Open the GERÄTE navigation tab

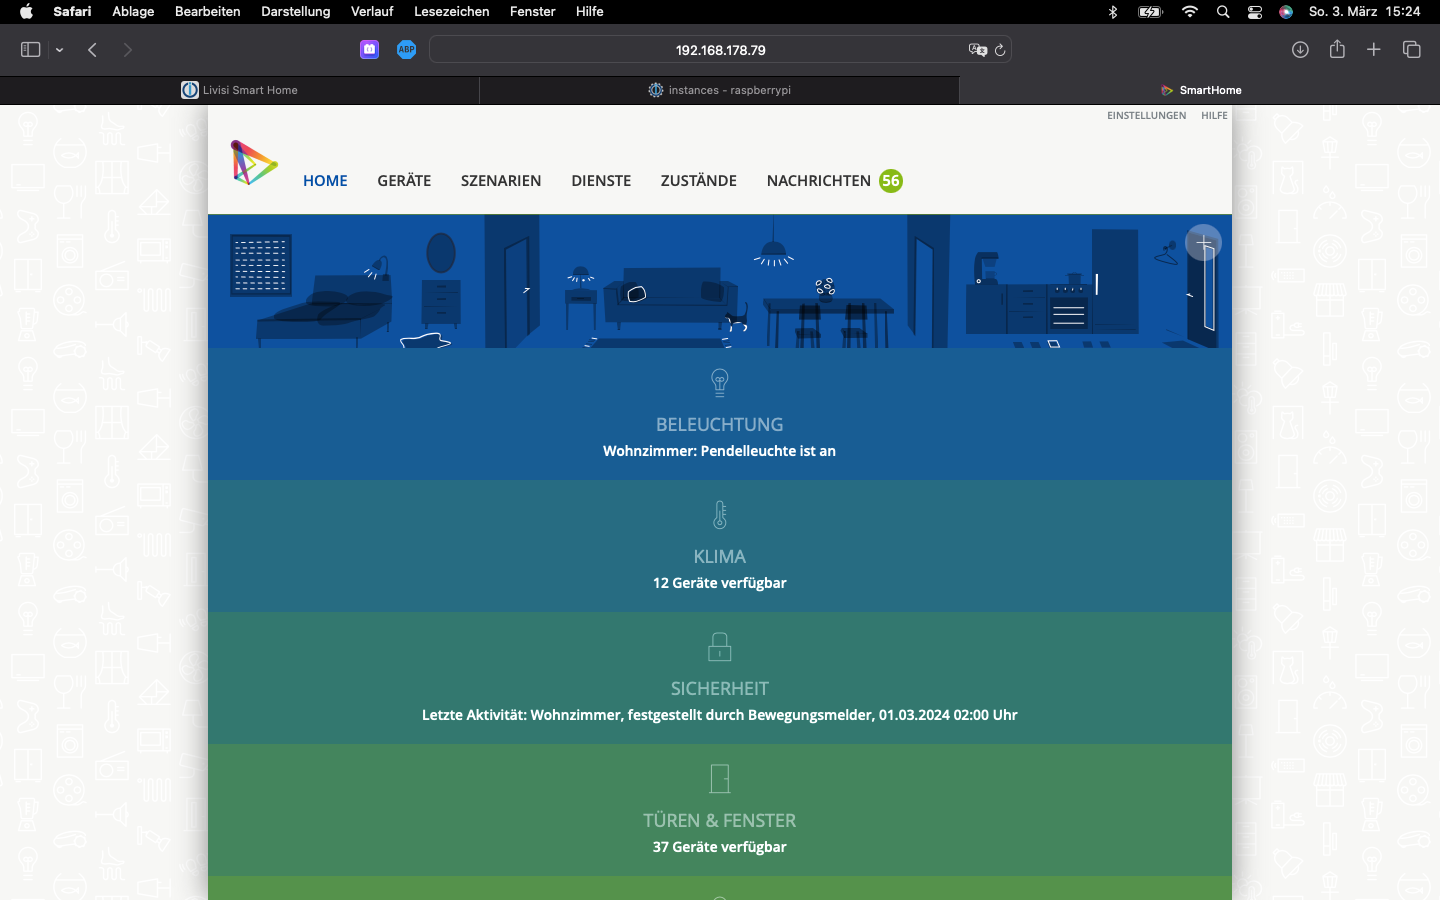tap(404, 181)
